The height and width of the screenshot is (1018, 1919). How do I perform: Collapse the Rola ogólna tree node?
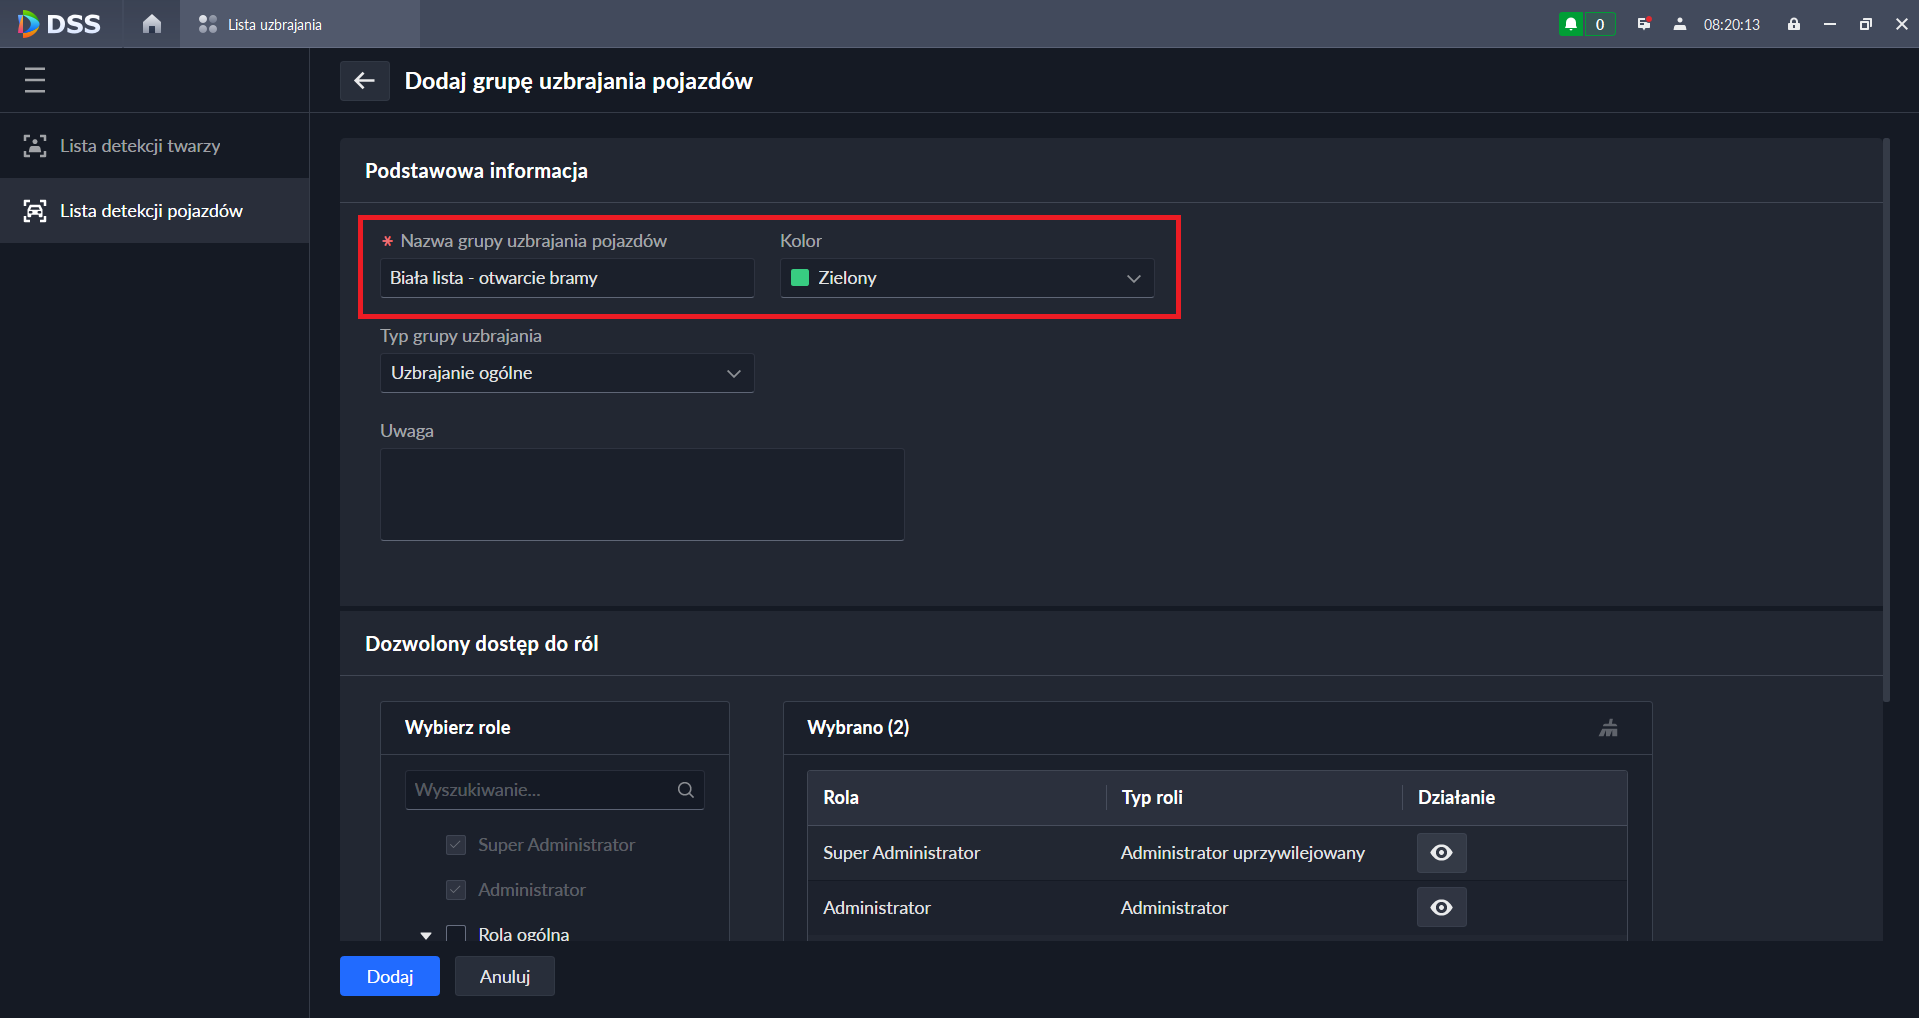(426, 935)
